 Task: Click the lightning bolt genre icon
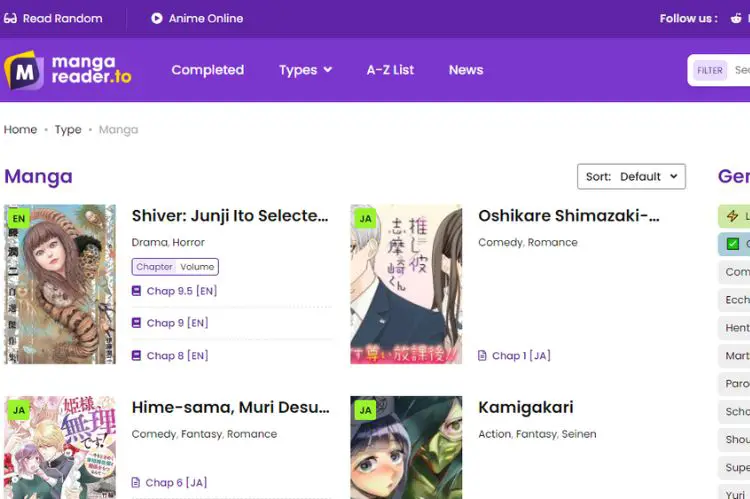[732, 216]
